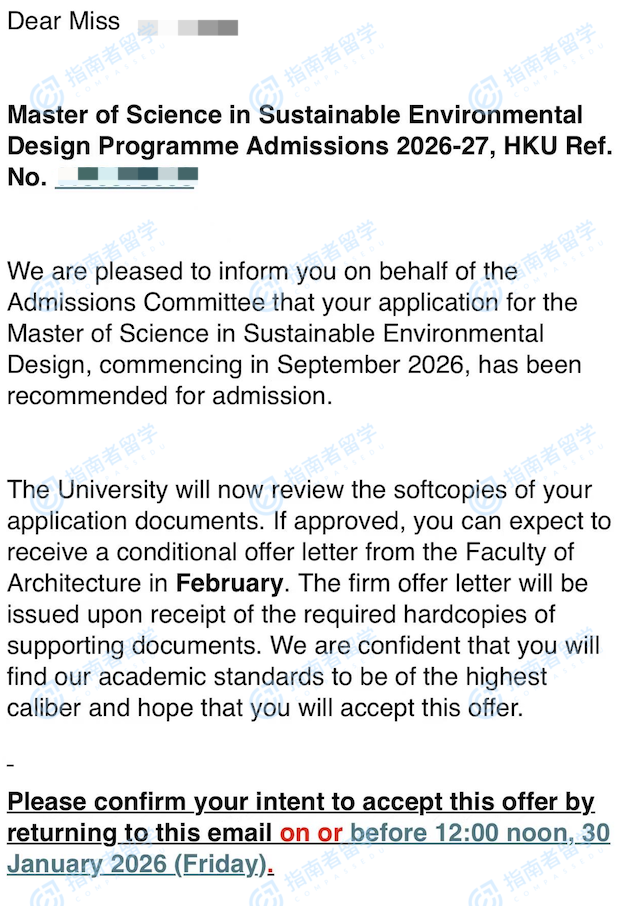Click the bold "February" word

point(229,582)
